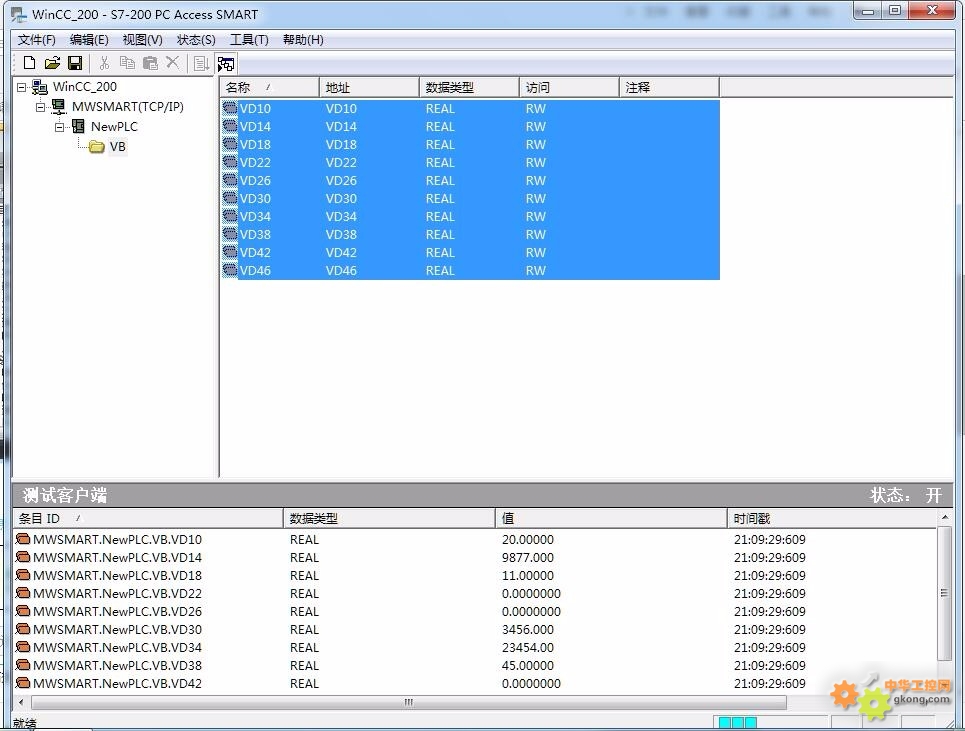Click the 地址 column header

[x=369, y=87]
